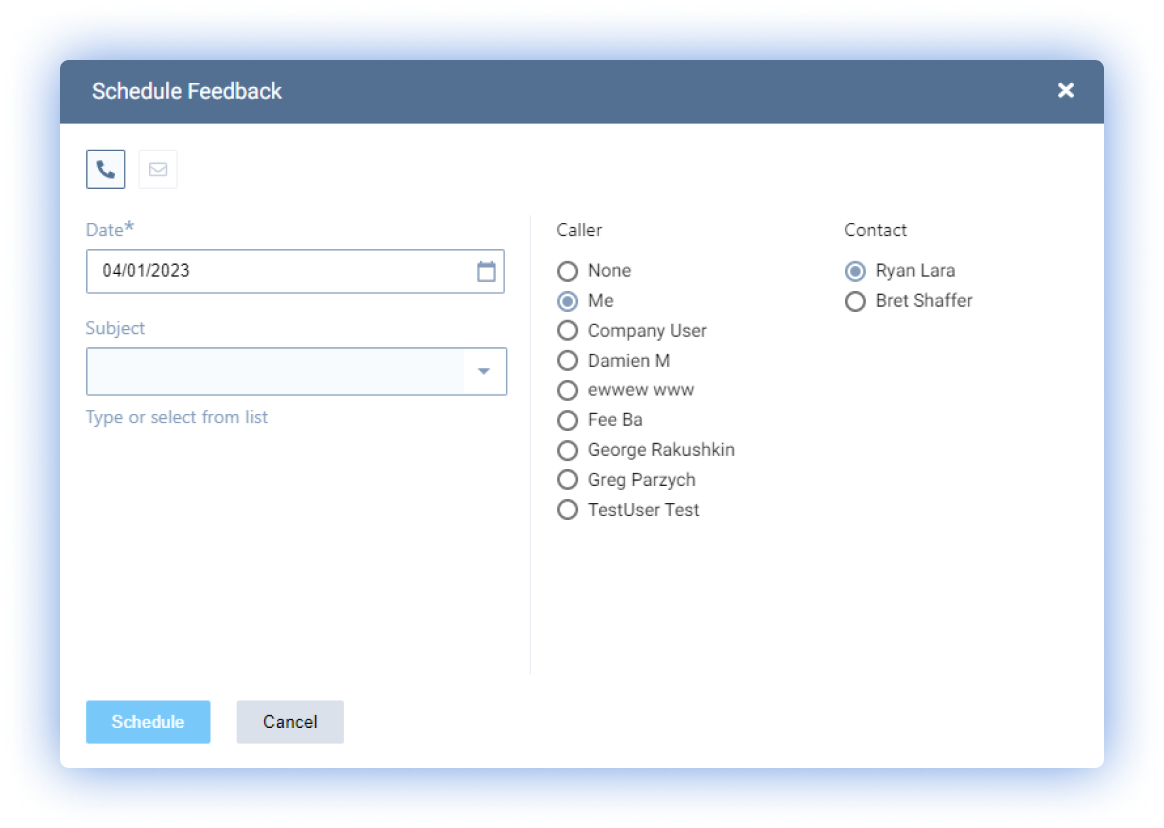Select the phone call feedback icon
Screen dimensions: 1164x828
[105, 169]
